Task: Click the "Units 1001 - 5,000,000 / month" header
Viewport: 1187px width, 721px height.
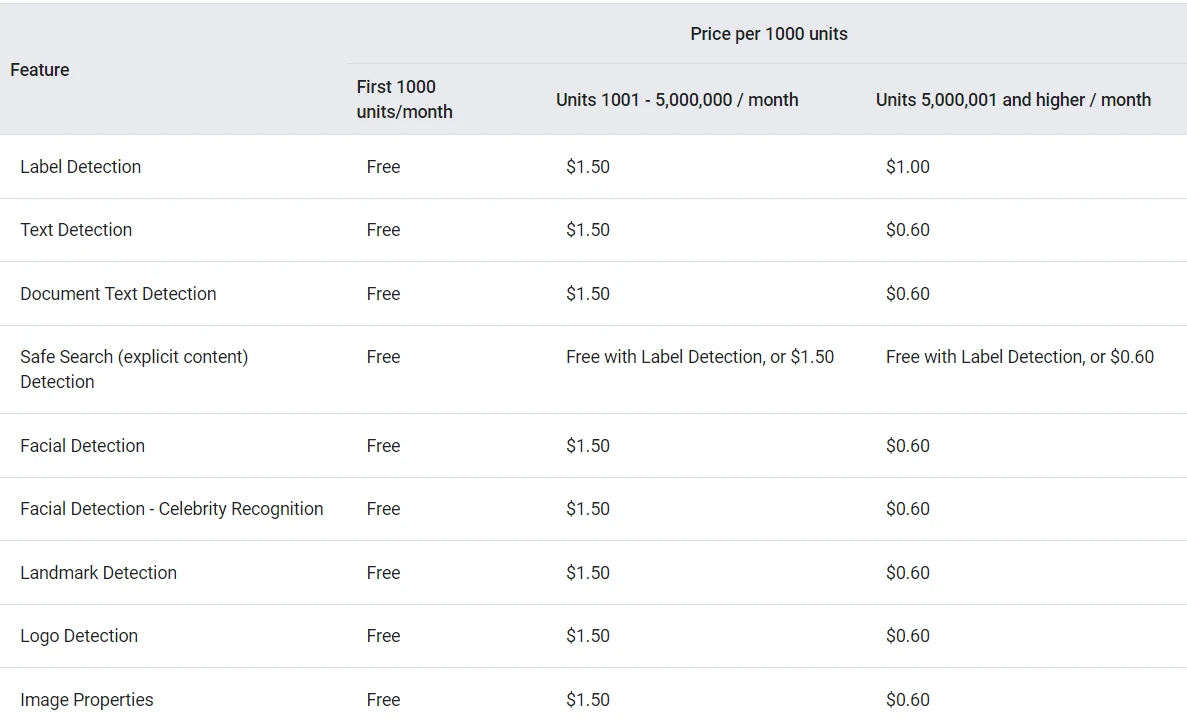Action: point(677,100)
